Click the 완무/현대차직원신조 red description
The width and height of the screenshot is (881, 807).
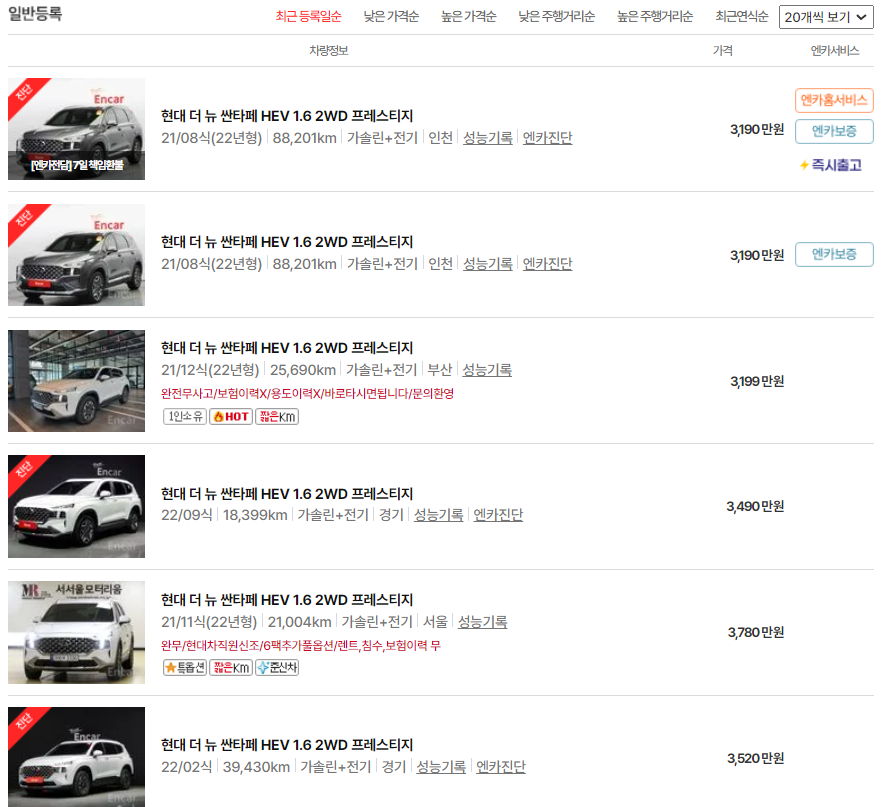point(301,645)
